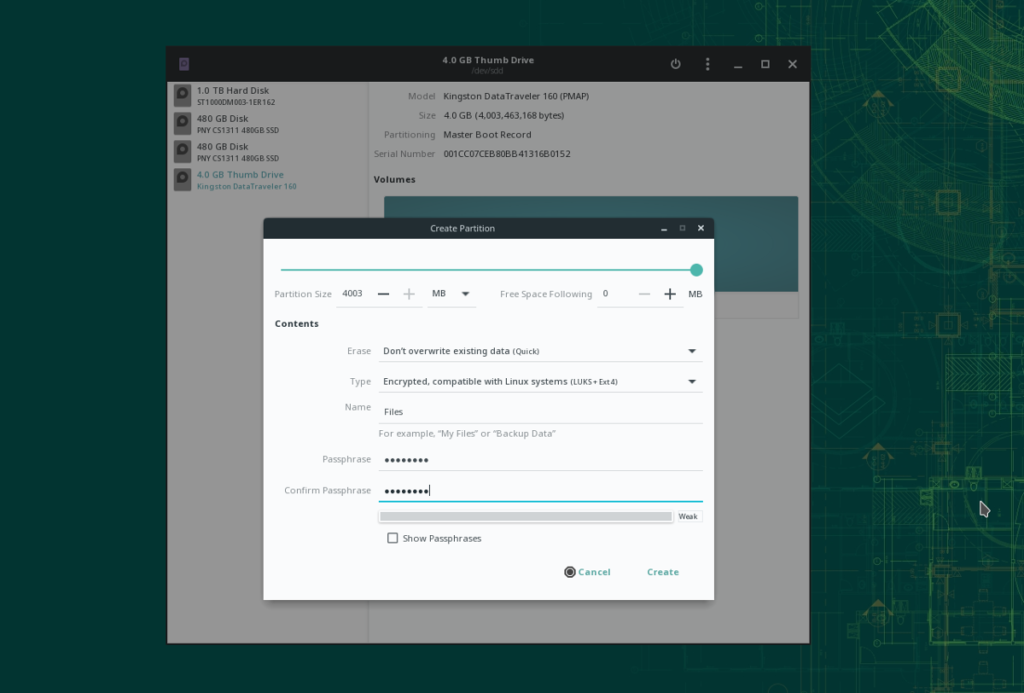Click the Disks app icon in the headerbar
The width and height of the screenshot is (1024, 693).
(184, 63)
